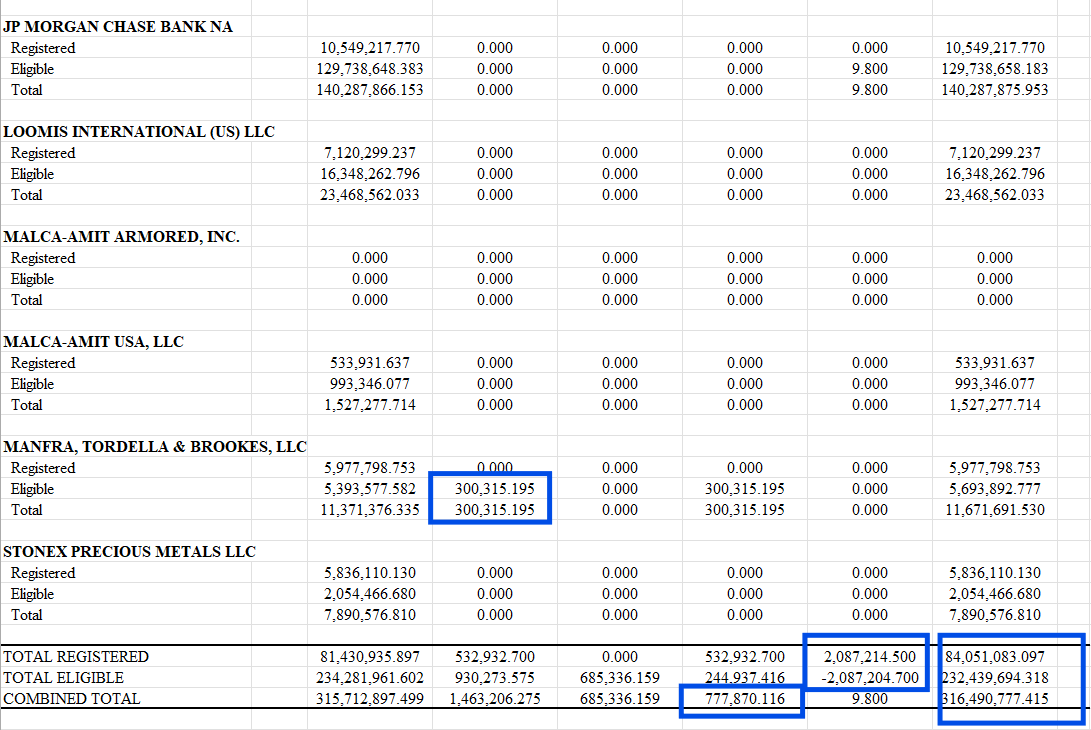Select 9.800 in COMBINED TOTAL row

pyautogui.click(x=870, y=699)
